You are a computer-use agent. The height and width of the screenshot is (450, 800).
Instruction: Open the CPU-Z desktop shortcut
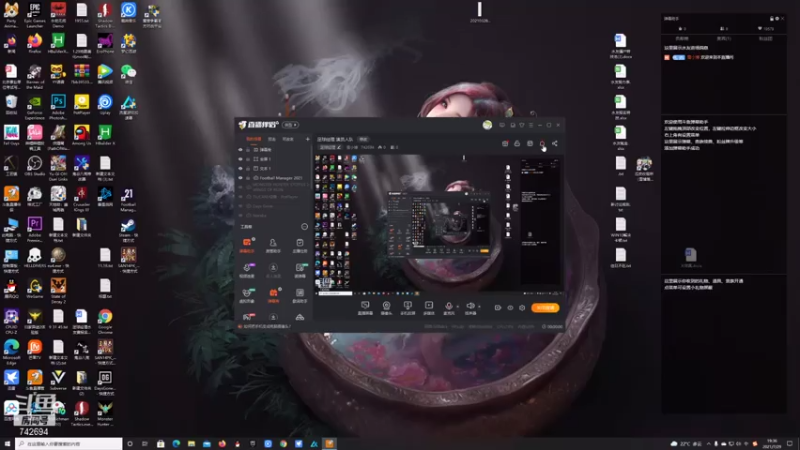pos(11,321)
